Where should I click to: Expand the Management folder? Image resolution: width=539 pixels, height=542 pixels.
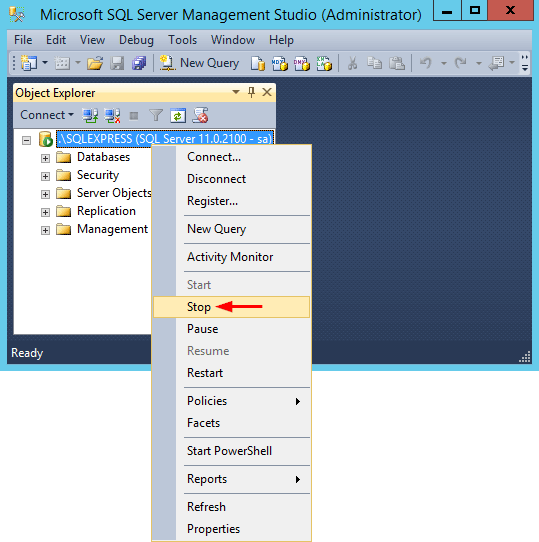[x=45, y=230]
